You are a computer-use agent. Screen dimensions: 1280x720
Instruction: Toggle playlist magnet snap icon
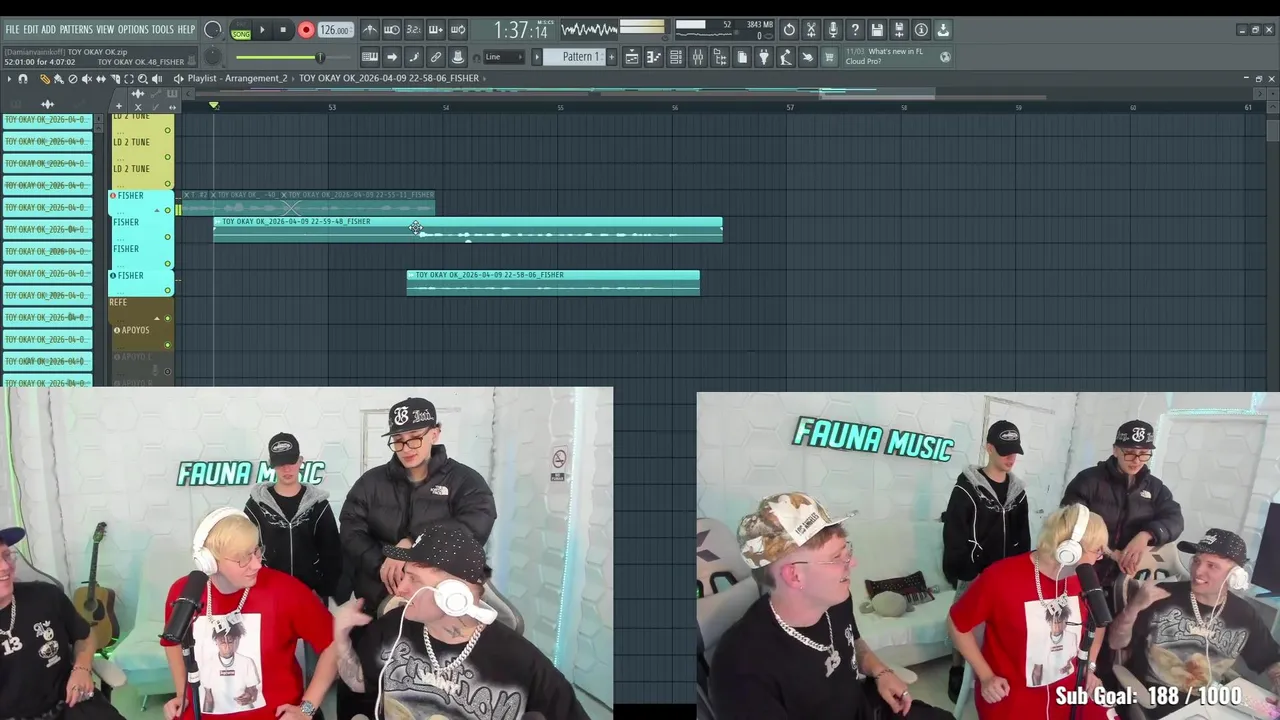click(x=22, y=78)
